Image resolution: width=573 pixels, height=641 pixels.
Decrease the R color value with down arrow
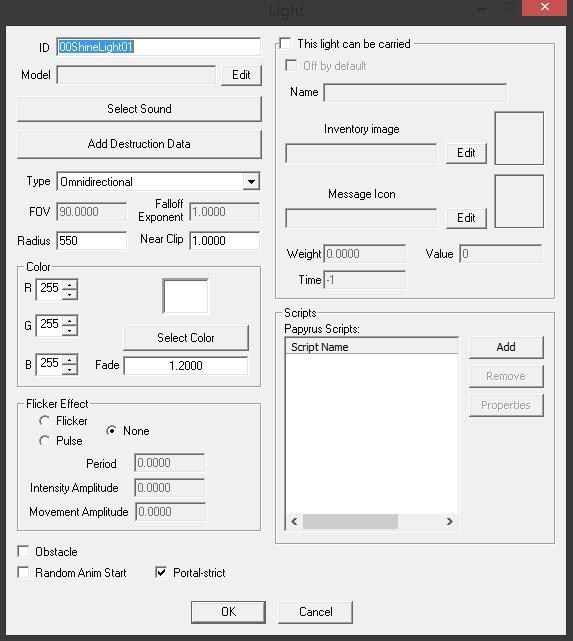[70, 295]
